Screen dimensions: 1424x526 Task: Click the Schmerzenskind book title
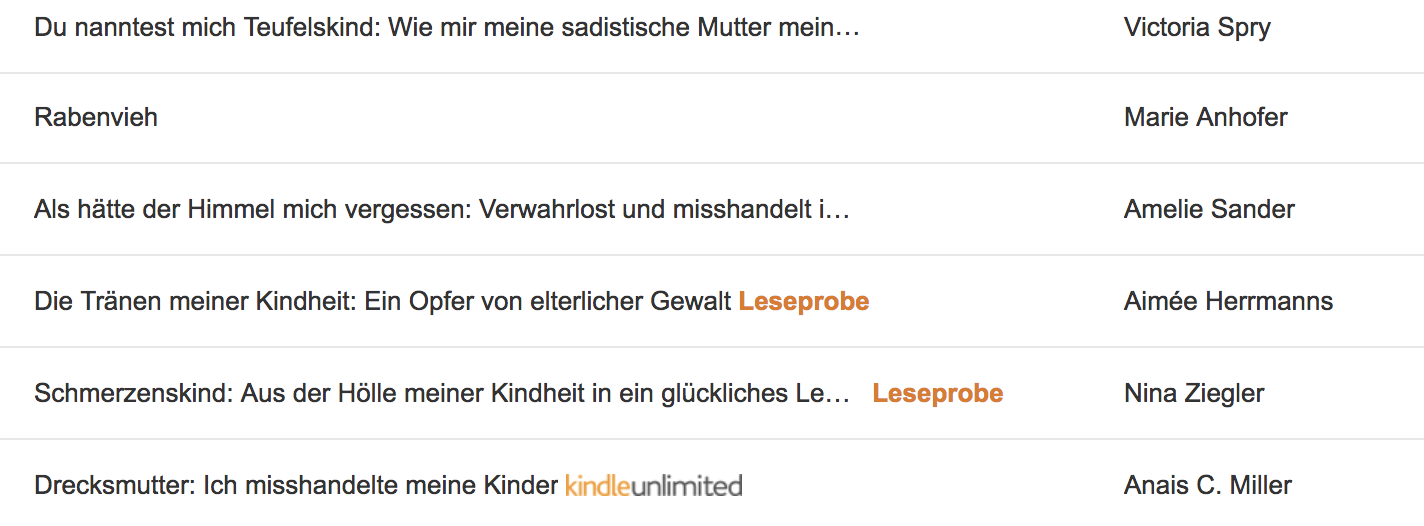[x=442, y=393]
